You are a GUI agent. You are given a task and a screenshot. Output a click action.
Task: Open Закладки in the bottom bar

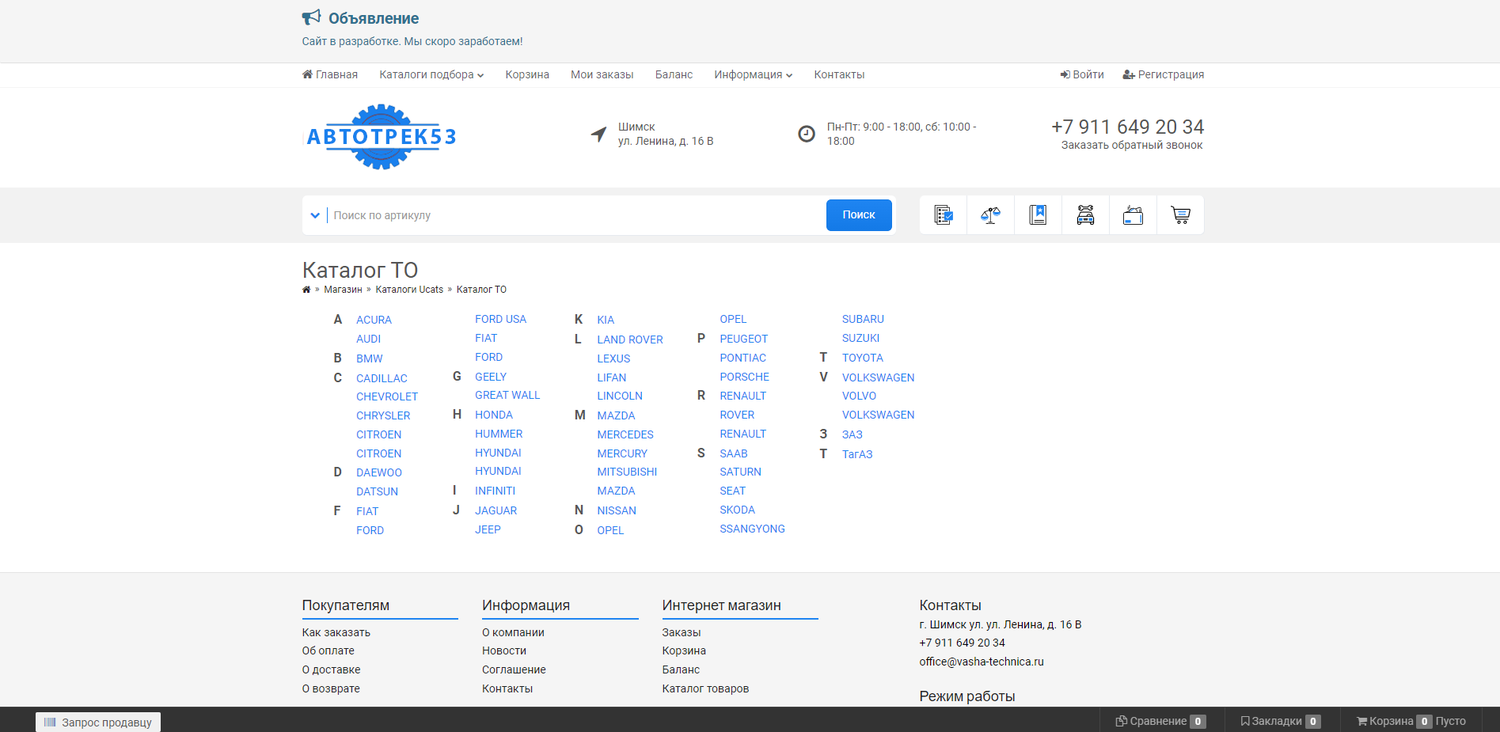pyautogui.click(x=1280, y=721)
